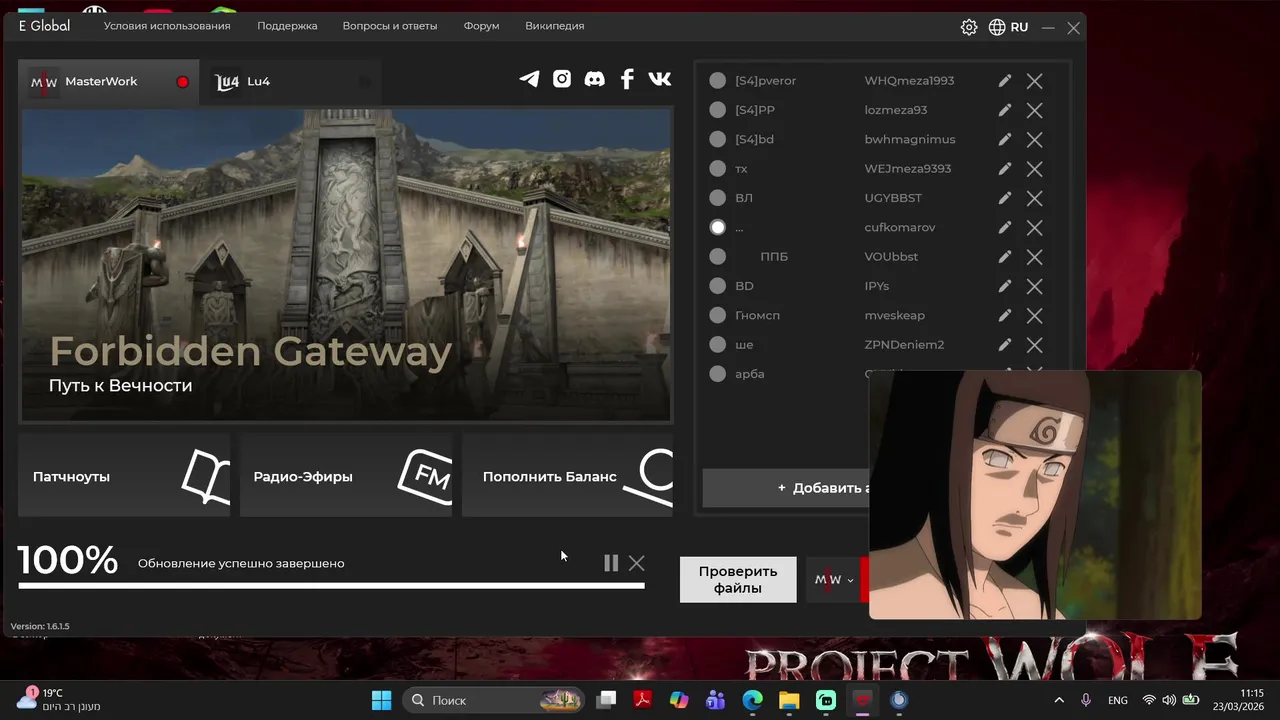Image resolution: width=1280 pixels, height=720 pixels.
Task: Expand the MW server dropdown
Action: tap(833, 580)
